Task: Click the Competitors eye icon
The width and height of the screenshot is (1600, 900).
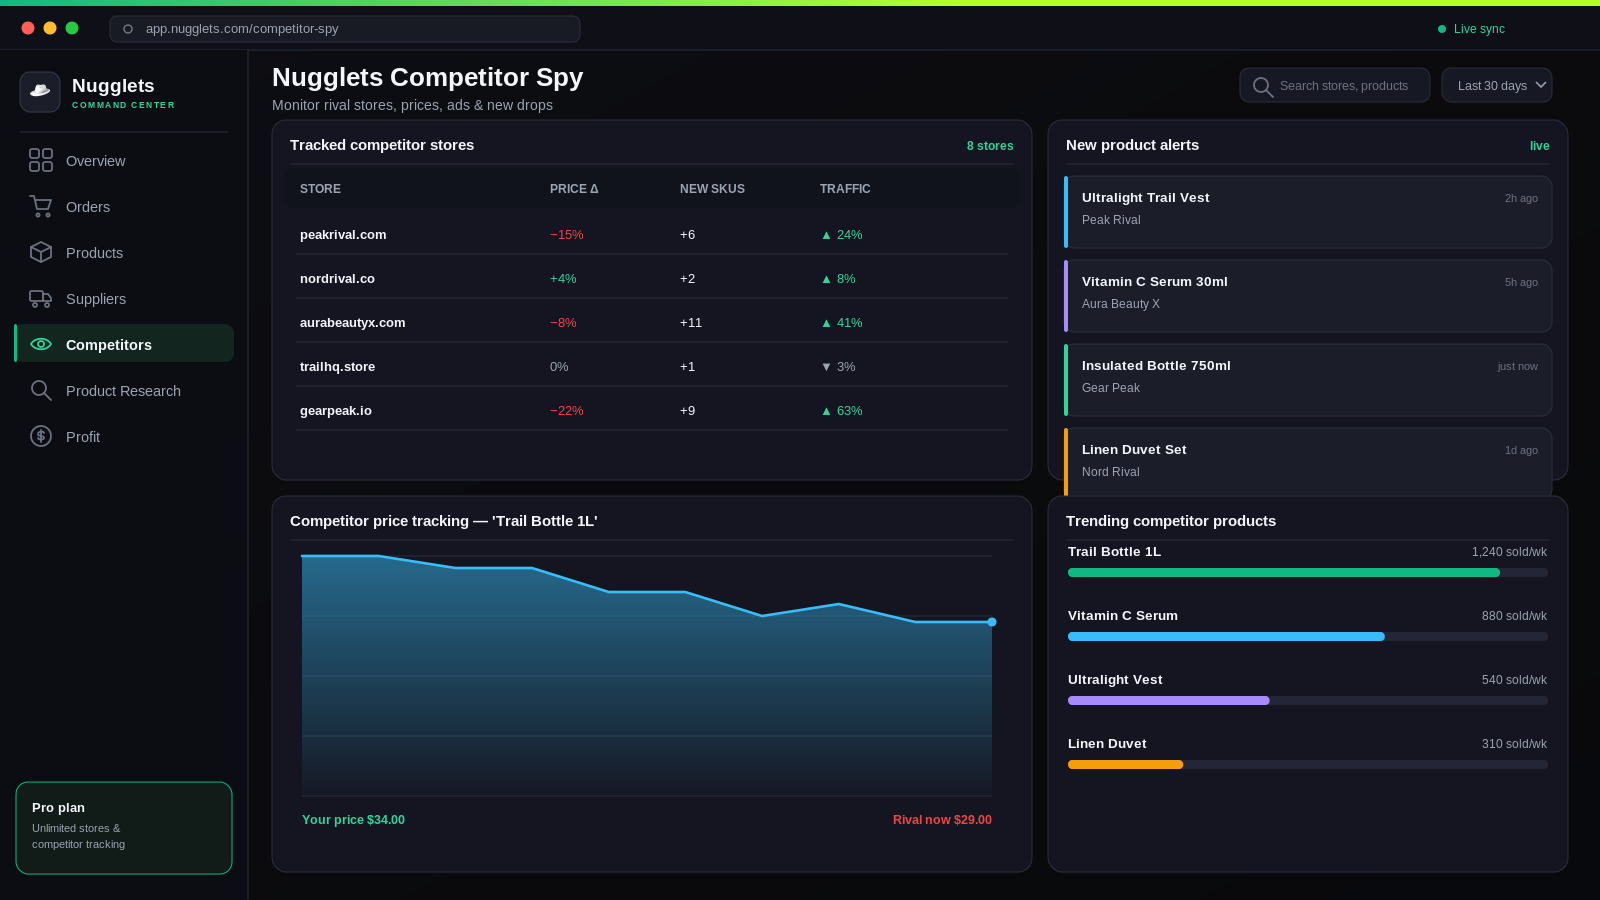Action: click(41, 344)
